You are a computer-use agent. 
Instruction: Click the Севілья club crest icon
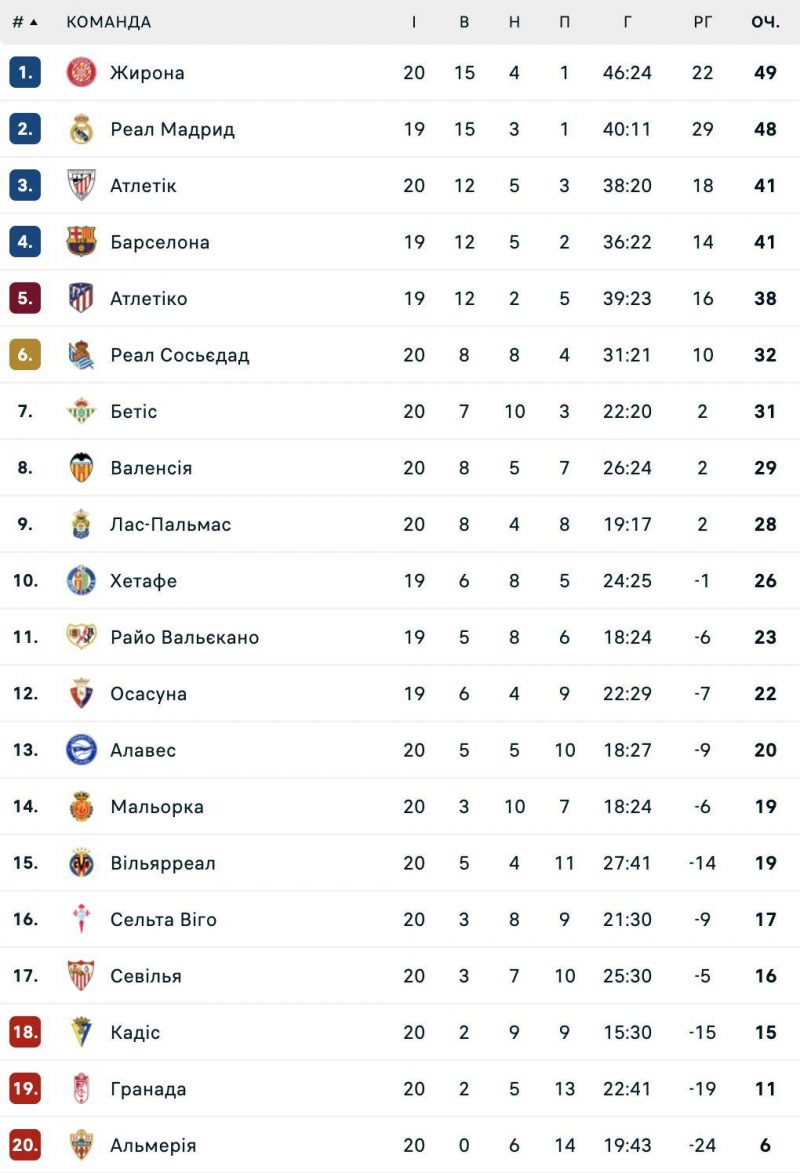click(81, 976)
